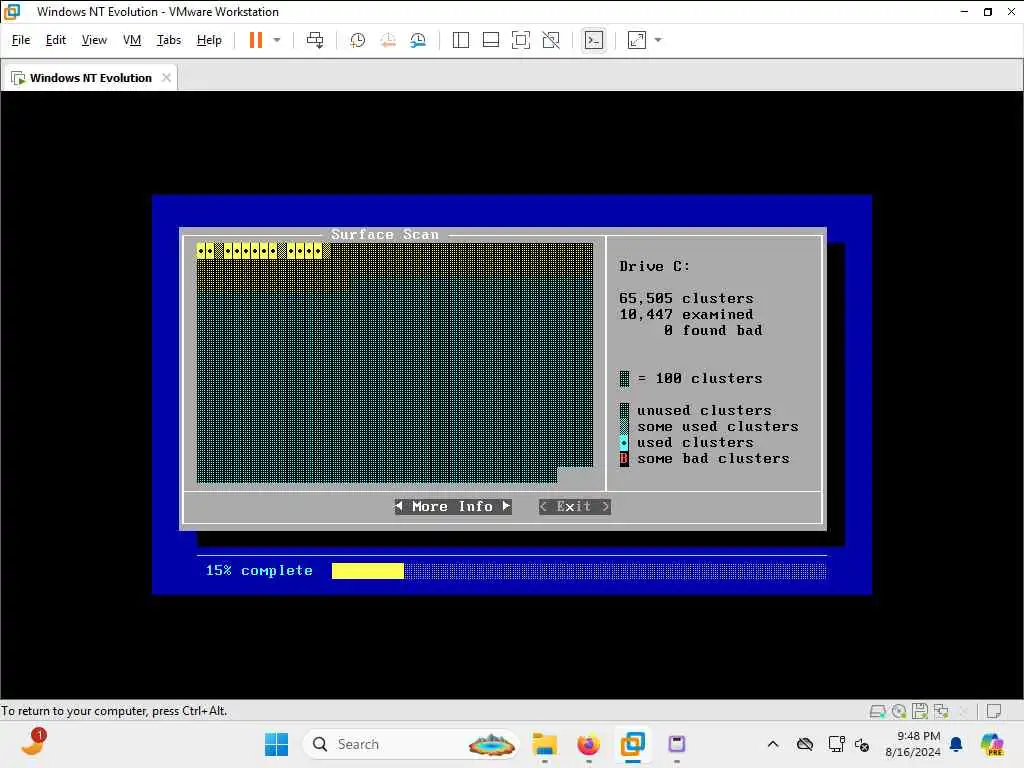
Task: Open the Tabs menu
Action: [168, 40]
